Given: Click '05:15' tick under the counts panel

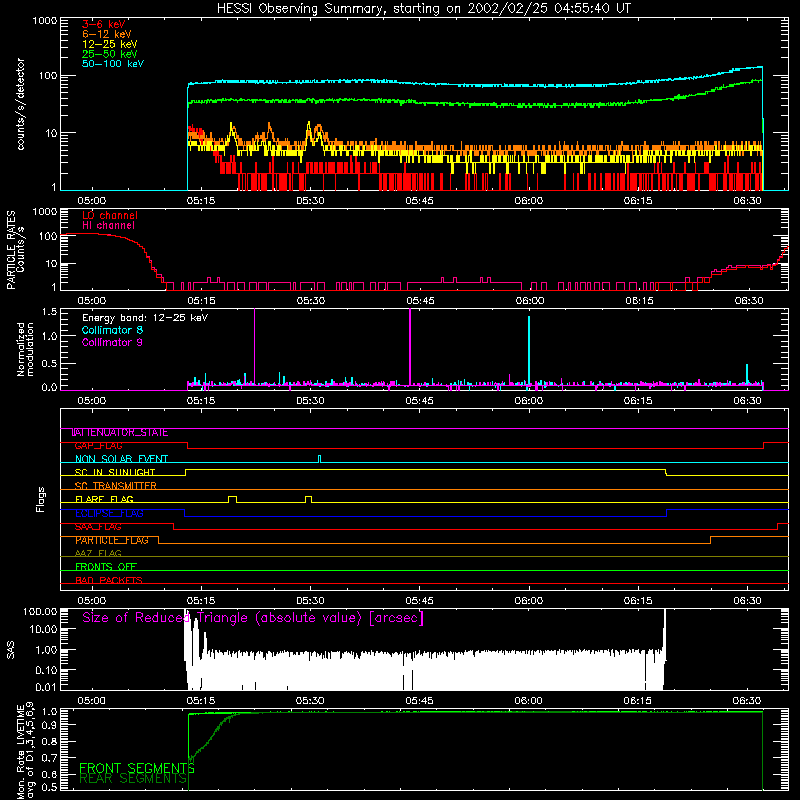Looking at the screenshot, I should click(x=201, y=201).
